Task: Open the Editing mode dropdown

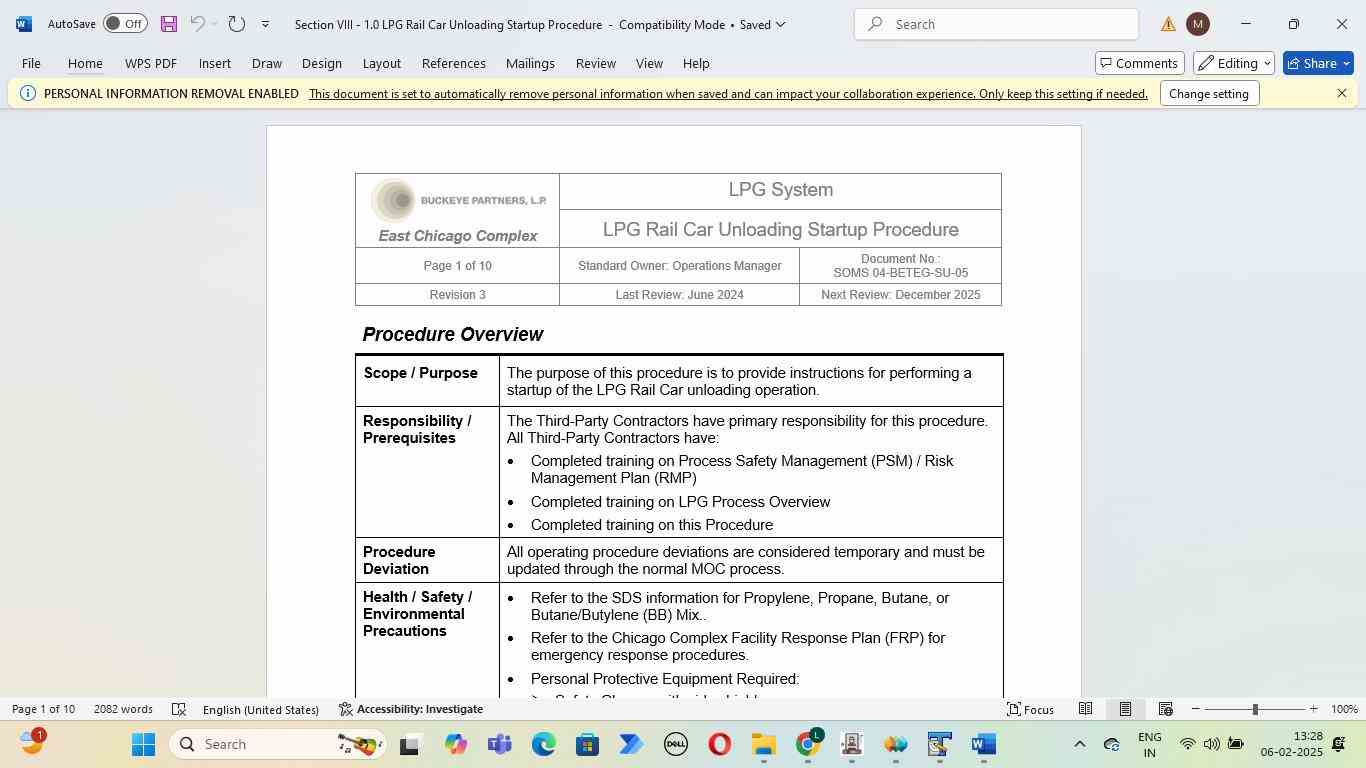Action: pyautogui.click(x=1233, y=63)
